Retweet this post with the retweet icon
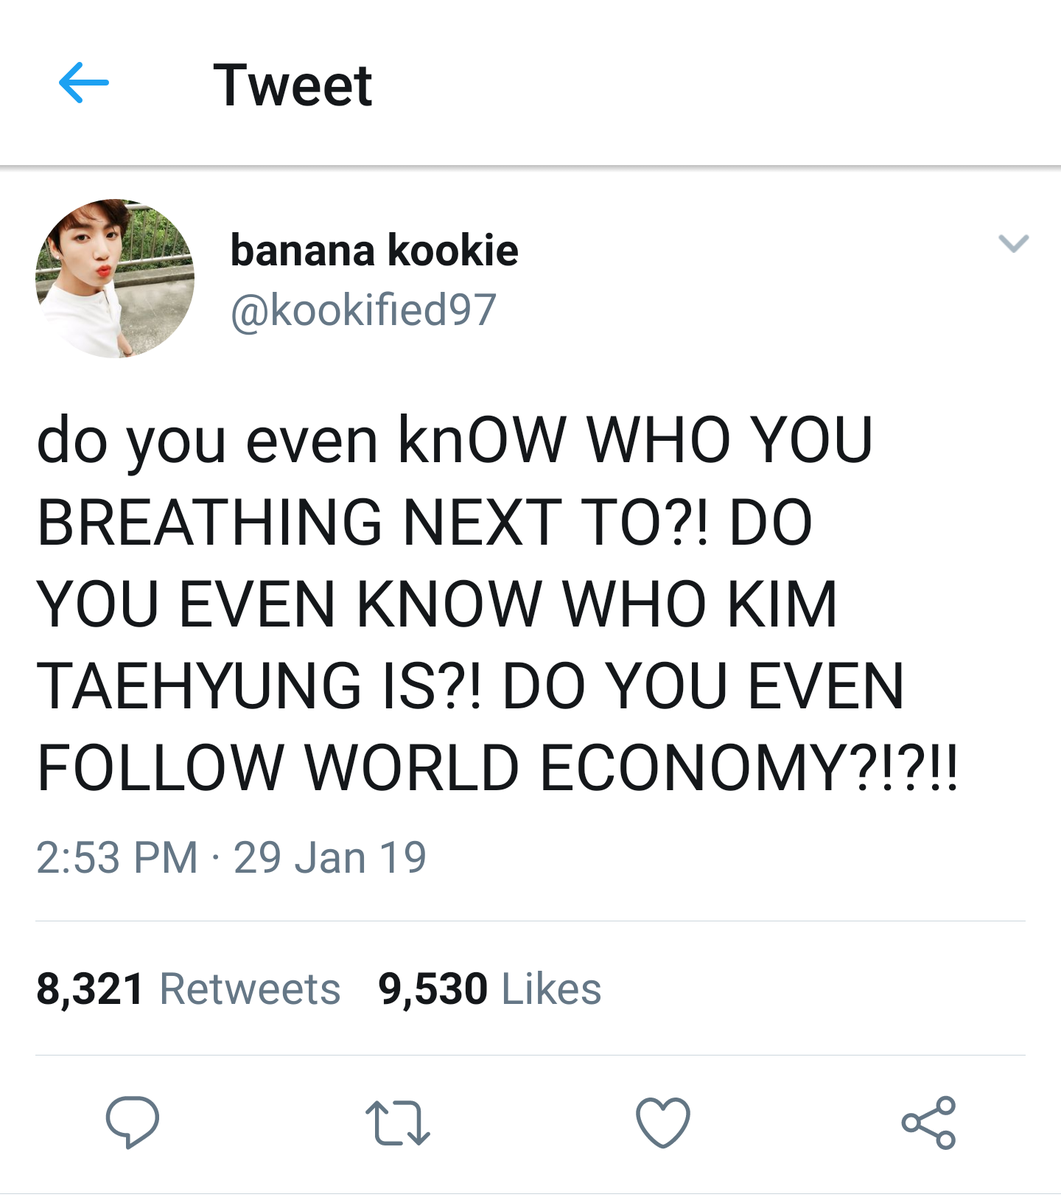 398,1122
